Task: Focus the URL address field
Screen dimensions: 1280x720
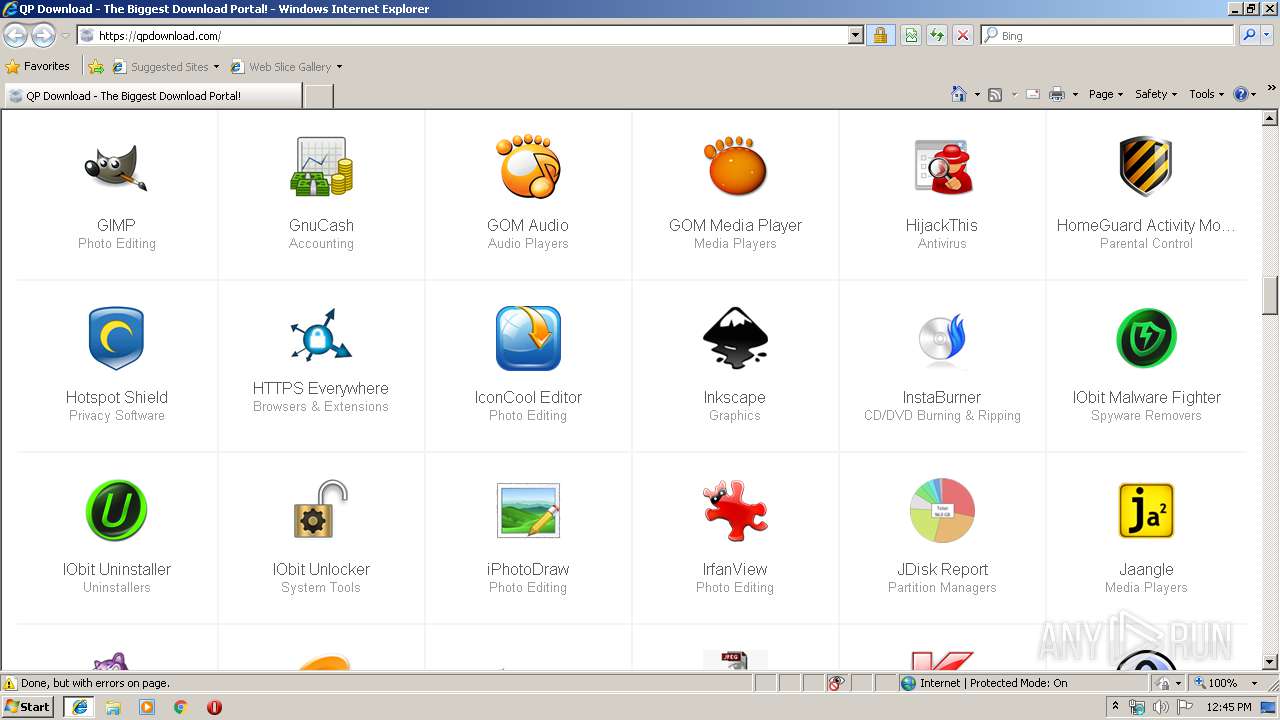Action: (470, 36)
